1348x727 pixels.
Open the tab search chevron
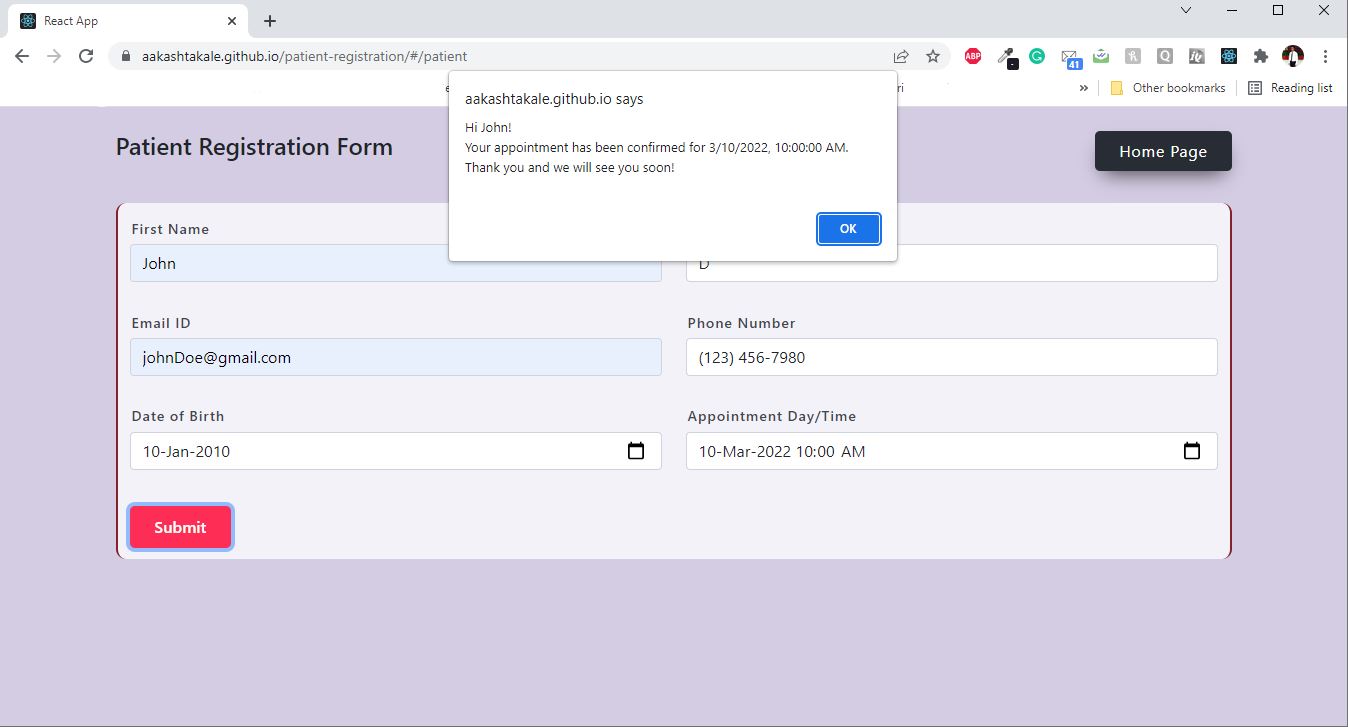pyautogui.click(x=1184, y=10)
